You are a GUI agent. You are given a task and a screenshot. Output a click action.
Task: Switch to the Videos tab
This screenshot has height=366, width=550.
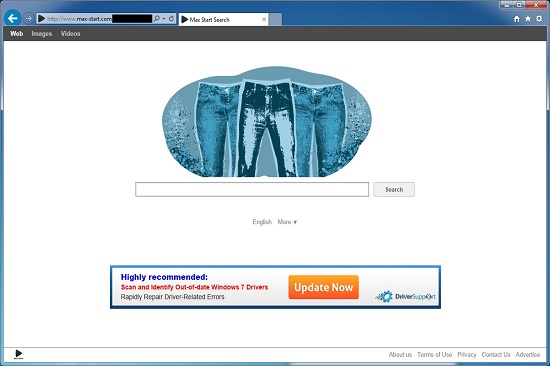(70, 34)
